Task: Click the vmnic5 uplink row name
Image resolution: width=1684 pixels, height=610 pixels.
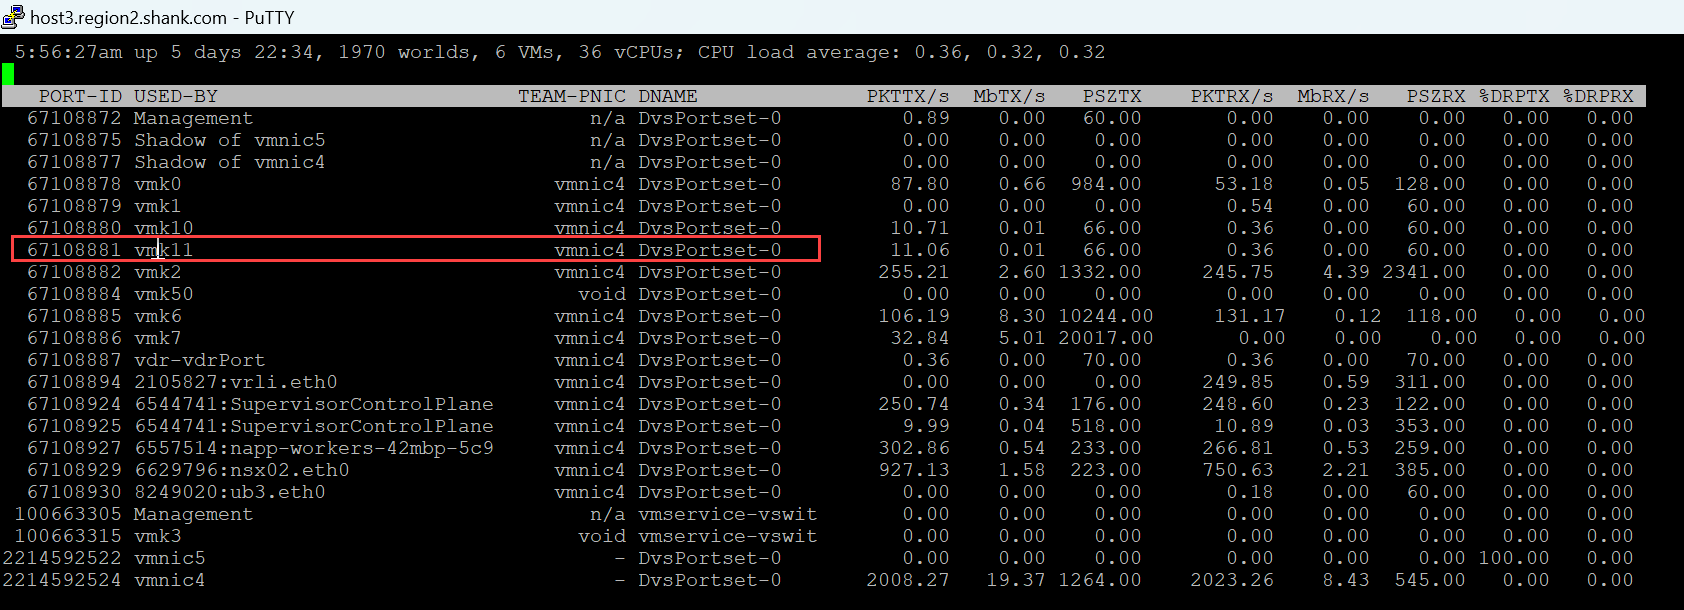Action: [170, 558]
